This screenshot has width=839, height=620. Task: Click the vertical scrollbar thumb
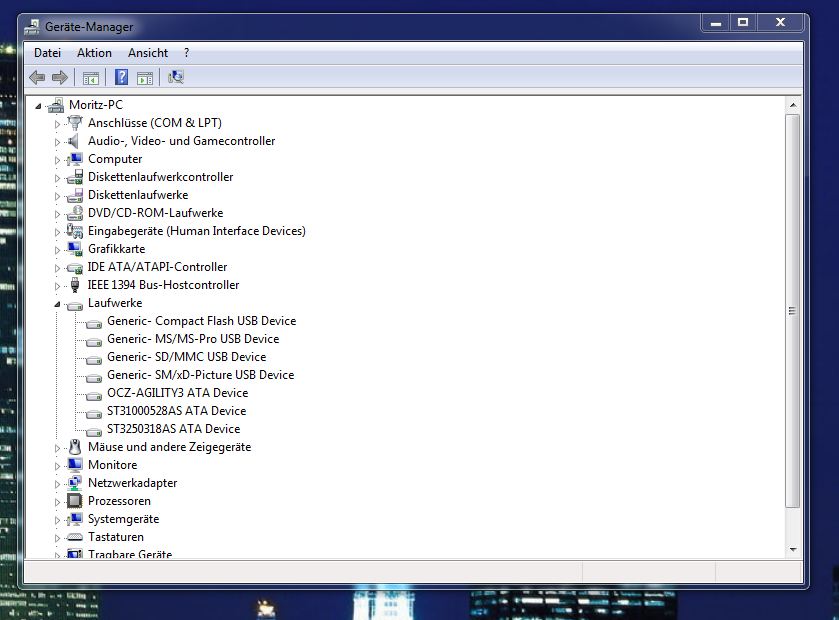point(793,311)
